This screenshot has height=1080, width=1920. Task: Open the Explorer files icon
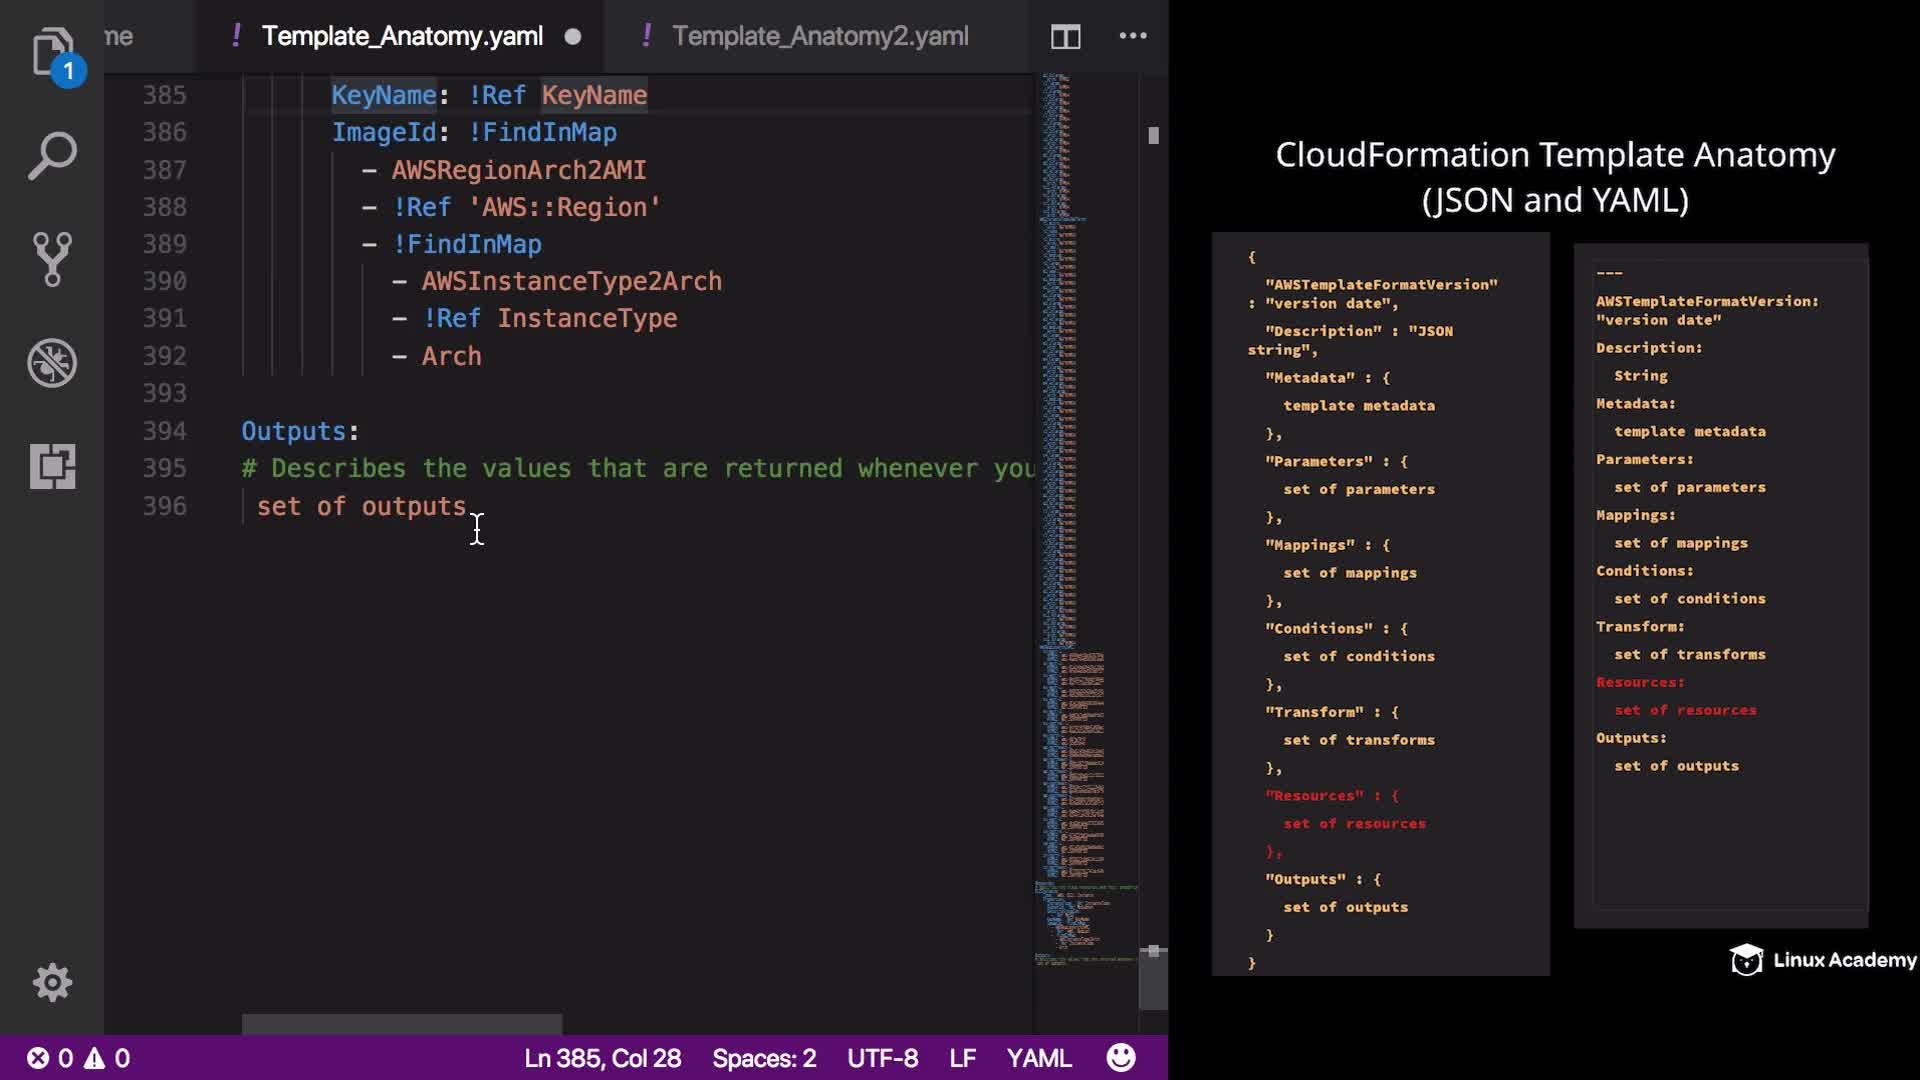coord(52,52)
